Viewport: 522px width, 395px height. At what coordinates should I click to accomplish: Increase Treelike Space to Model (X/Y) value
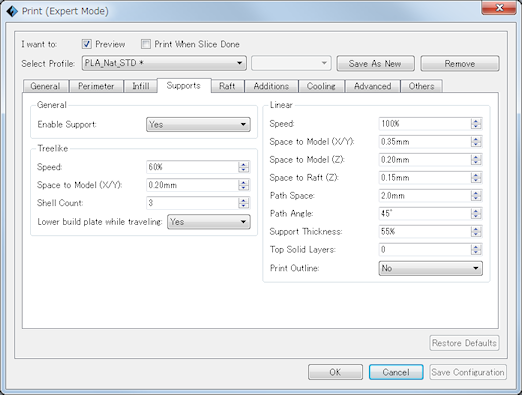(244, 182)
